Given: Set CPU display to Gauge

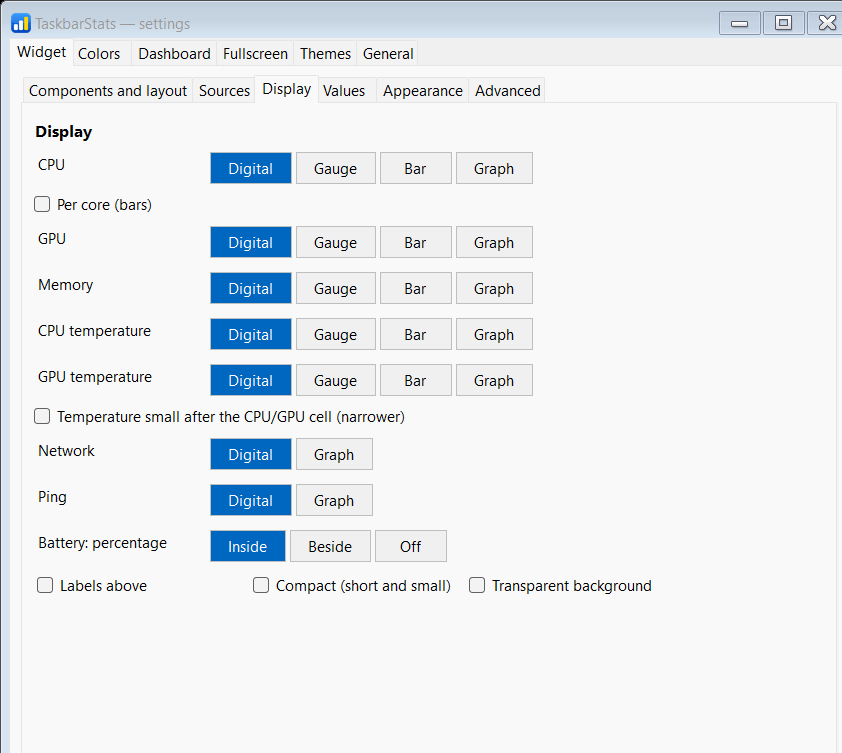Looking at the screenshot, I should click(x=336, y=168).
